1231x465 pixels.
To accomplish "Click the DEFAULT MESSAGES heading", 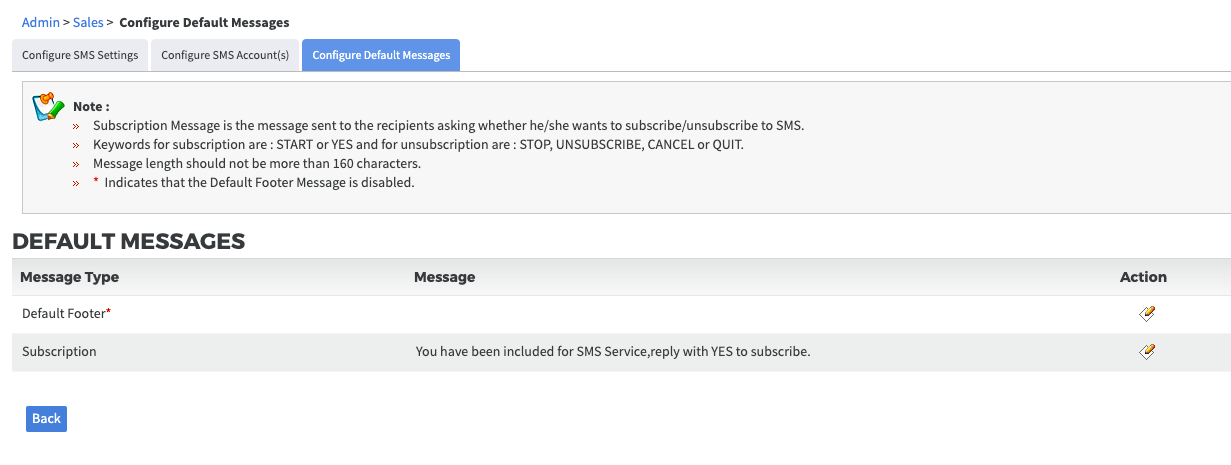I will (x=129, y=241).
